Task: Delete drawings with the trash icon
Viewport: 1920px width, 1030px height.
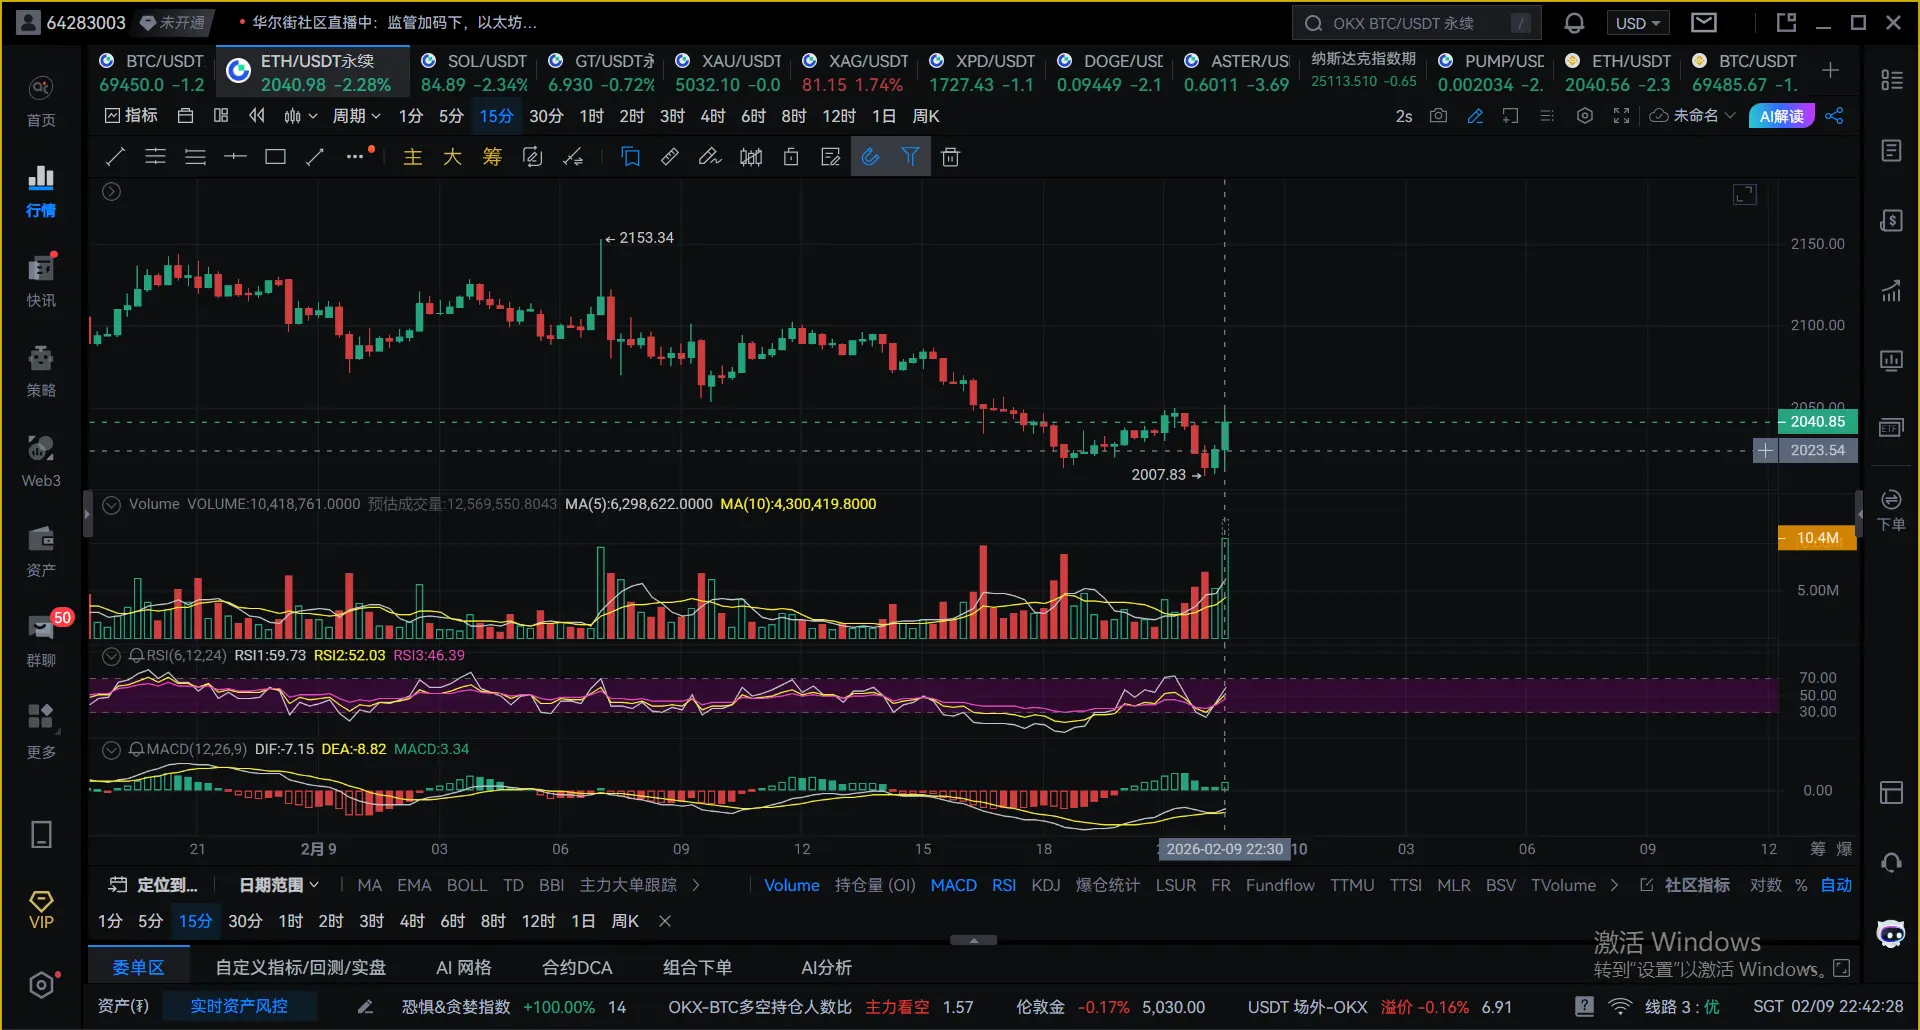Action: coord(951,157)
